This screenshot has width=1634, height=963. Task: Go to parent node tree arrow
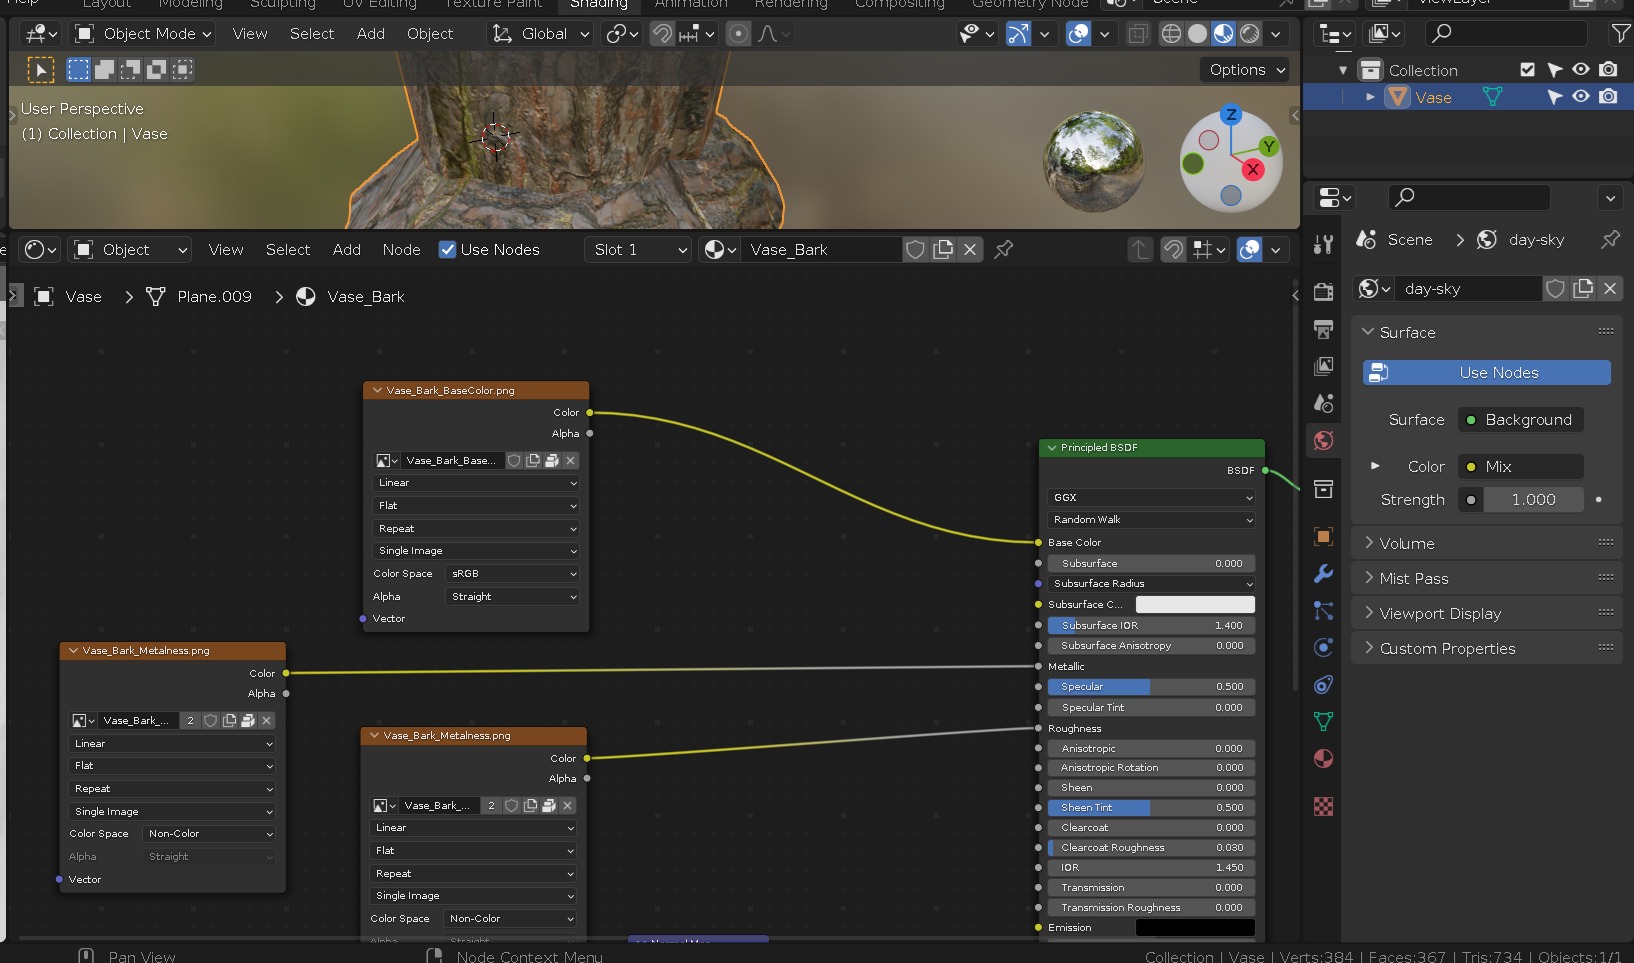click(x=1140, y=249)
